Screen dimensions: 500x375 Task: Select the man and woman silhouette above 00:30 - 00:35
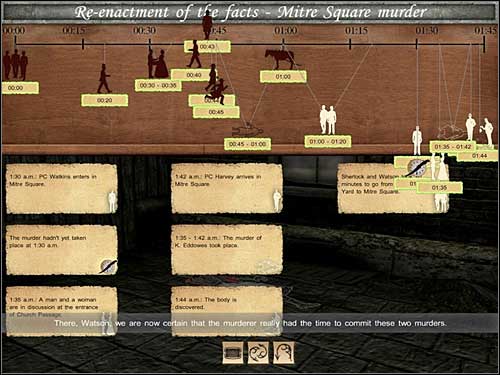pyautogui.click(x=158, y=63)
